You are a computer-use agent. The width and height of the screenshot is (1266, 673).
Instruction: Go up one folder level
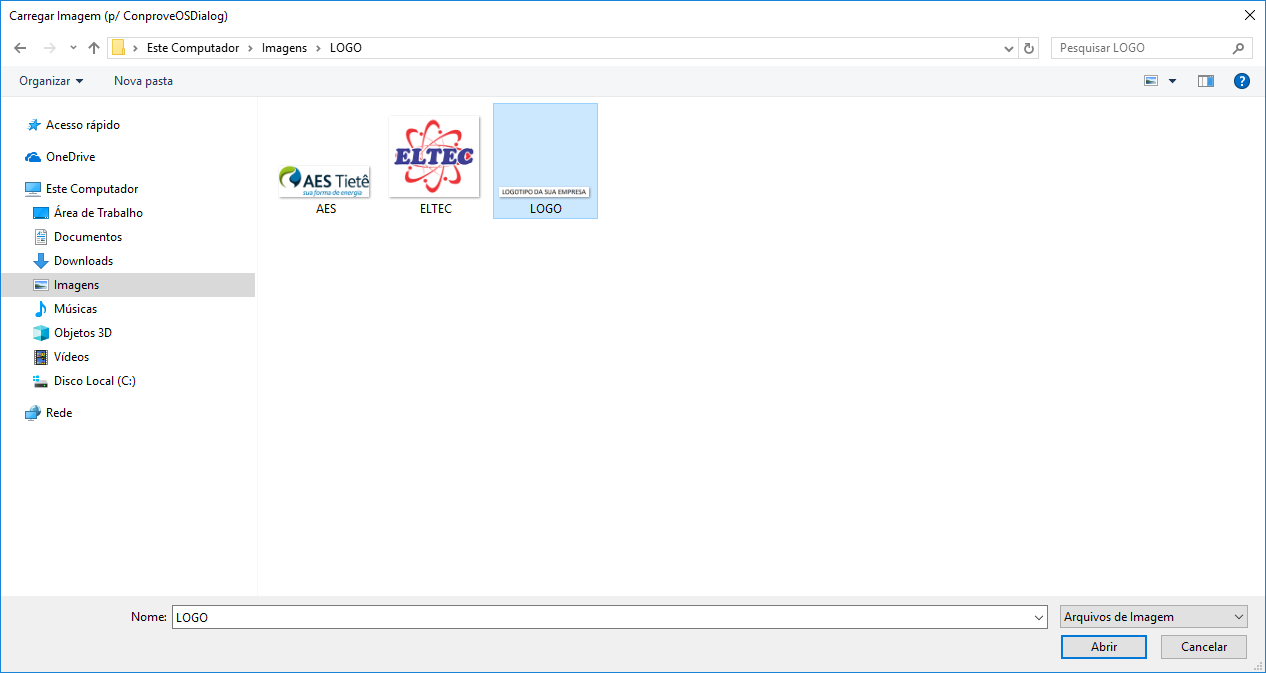pyautogui.click(x=94, y=48)
